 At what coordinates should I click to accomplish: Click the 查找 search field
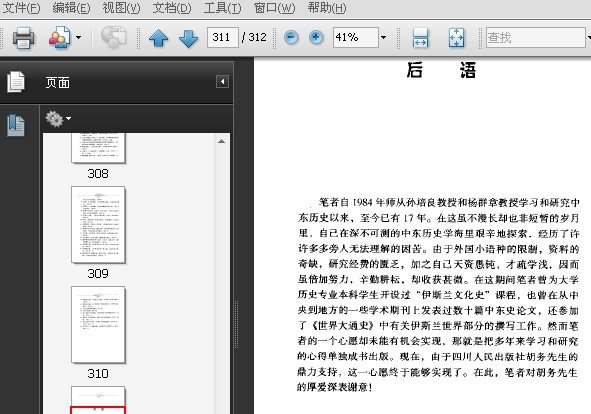[x=536, y=37]
